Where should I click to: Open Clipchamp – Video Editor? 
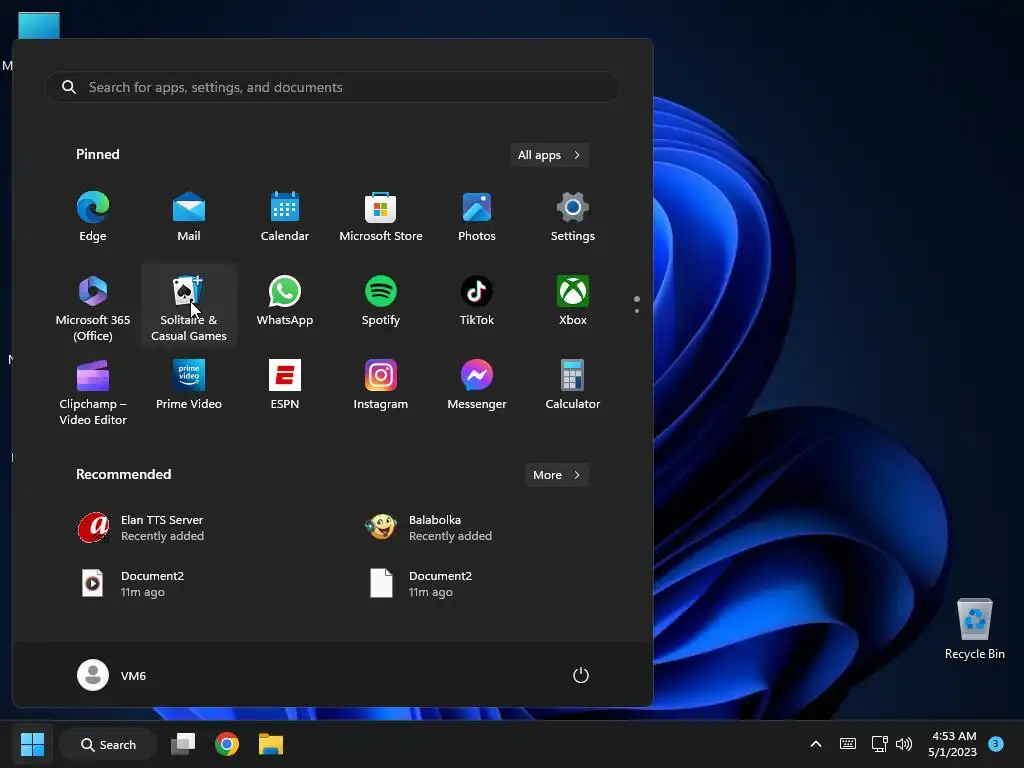coord(93,392)
